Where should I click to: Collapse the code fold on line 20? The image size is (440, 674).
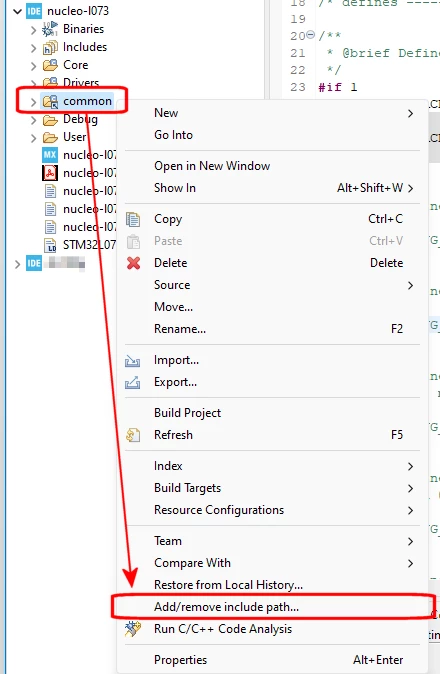[x=311, y=35]
